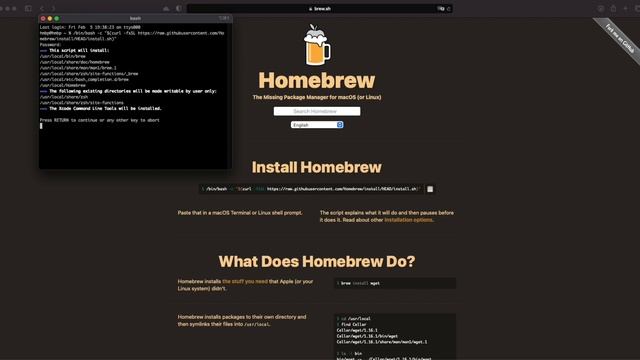
Task: Open 'the stuff you need' link
Action: point(245,282)
